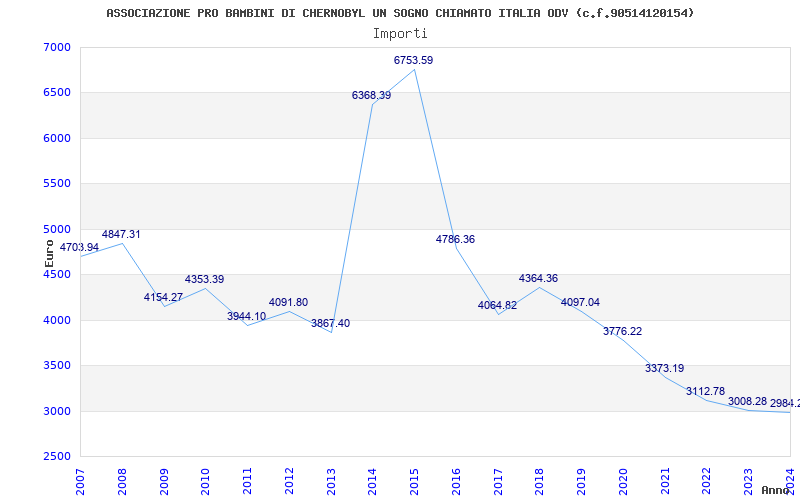Select the y-axis 3000 tick label
The image size is (800, 500).
(x=55, y=411)
